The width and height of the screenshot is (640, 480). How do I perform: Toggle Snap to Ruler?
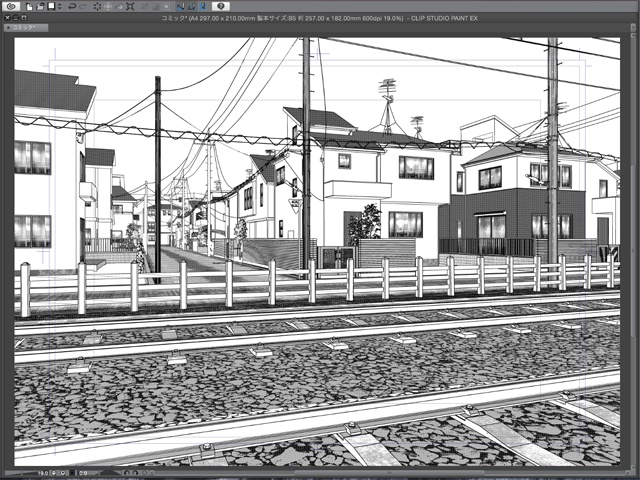pos(180,7)
